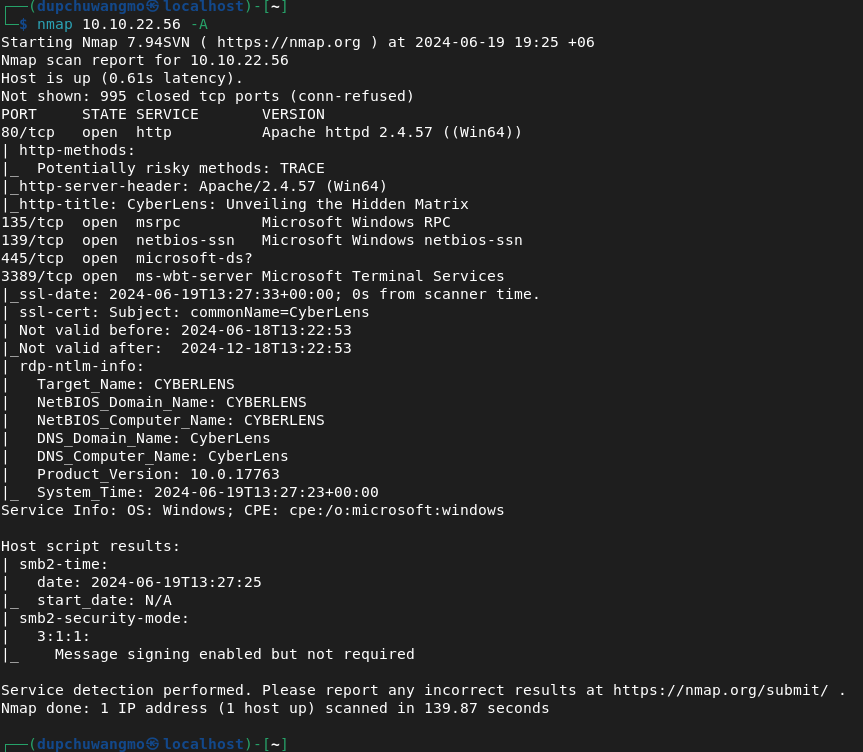The image size is (863, 752).
Task: Click the nmap command word in prompt
Action: point(54,25)
